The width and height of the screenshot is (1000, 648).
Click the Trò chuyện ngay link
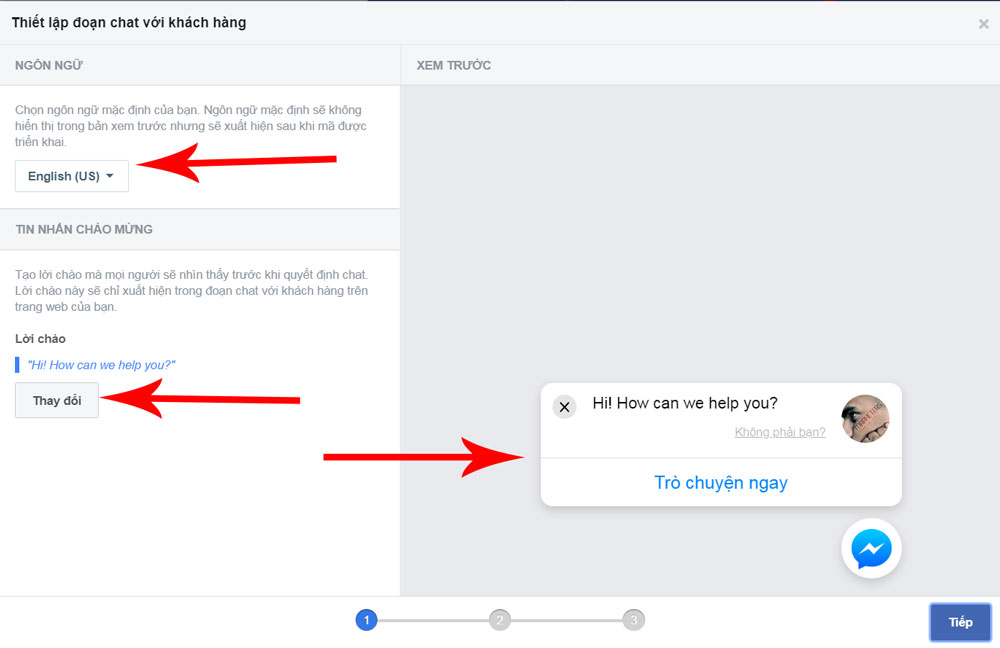(721, 483)
